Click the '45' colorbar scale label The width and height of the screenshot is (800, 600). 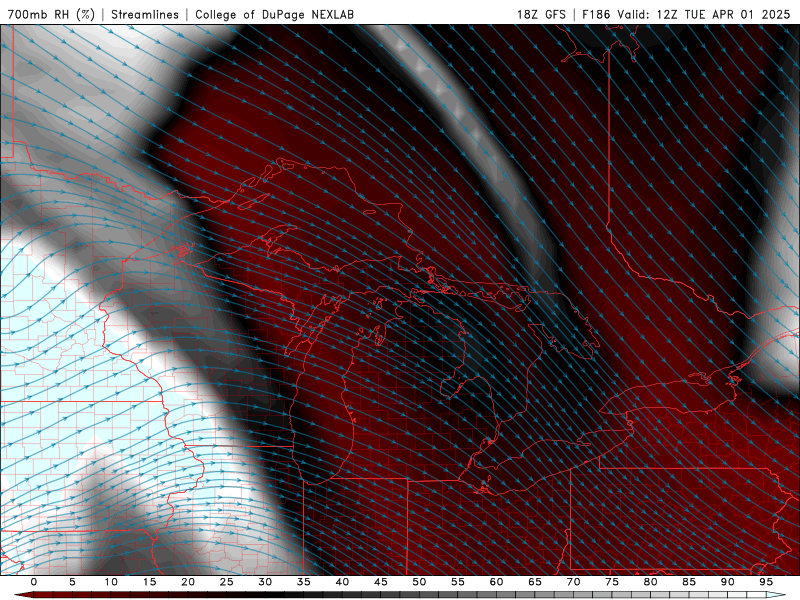click(x=381, y=582)
